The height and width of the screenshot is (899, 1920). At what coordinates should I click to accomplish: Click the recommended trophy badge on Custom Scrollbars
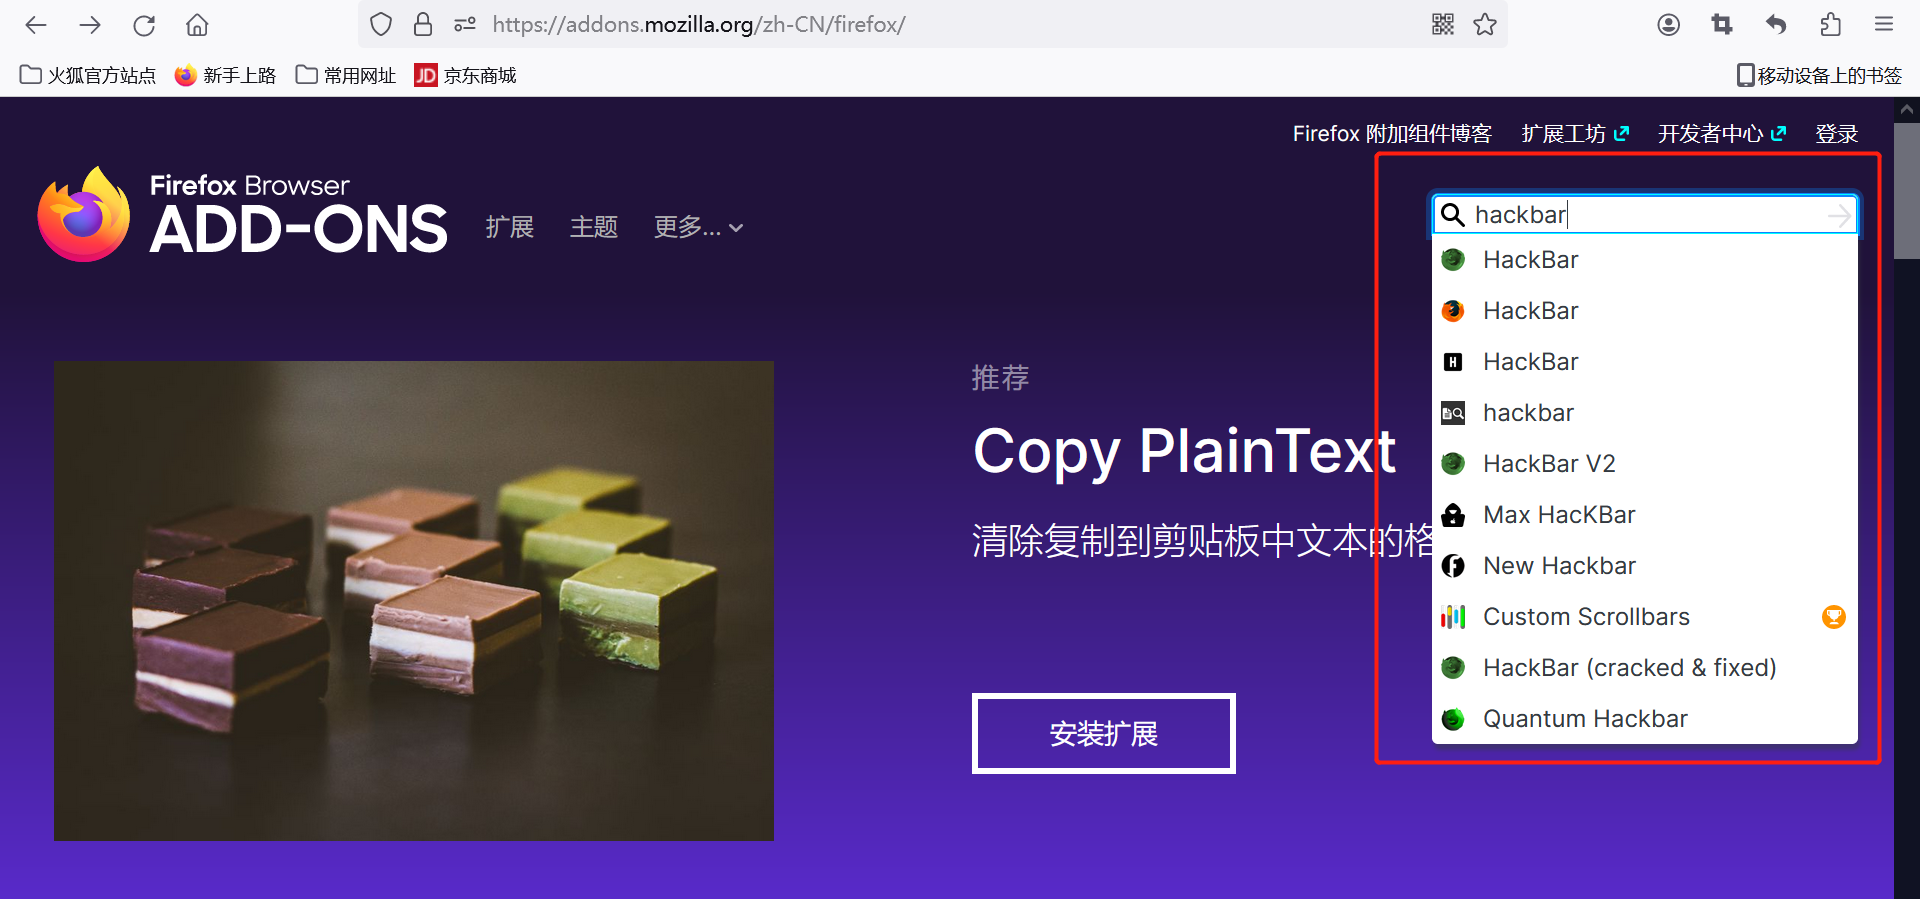1834,617
